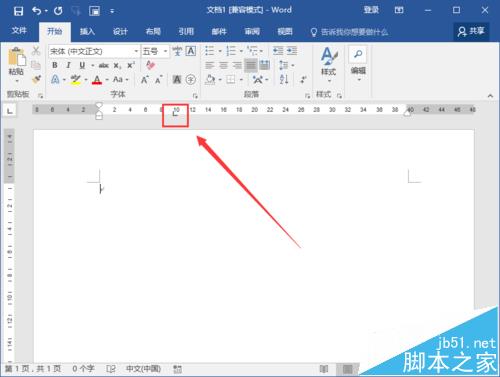Switch to the 插入 (Insert) tab
The width and height of the screenshot is (500, 377).
(x=87, y=31)
